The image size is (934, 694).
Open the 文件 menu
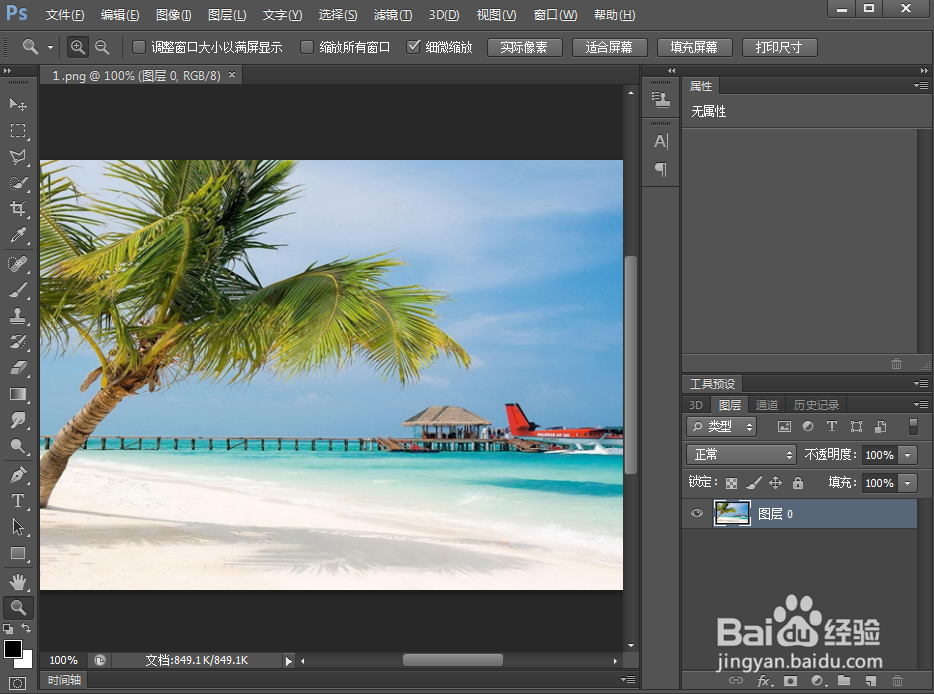(x=65, y=14)
